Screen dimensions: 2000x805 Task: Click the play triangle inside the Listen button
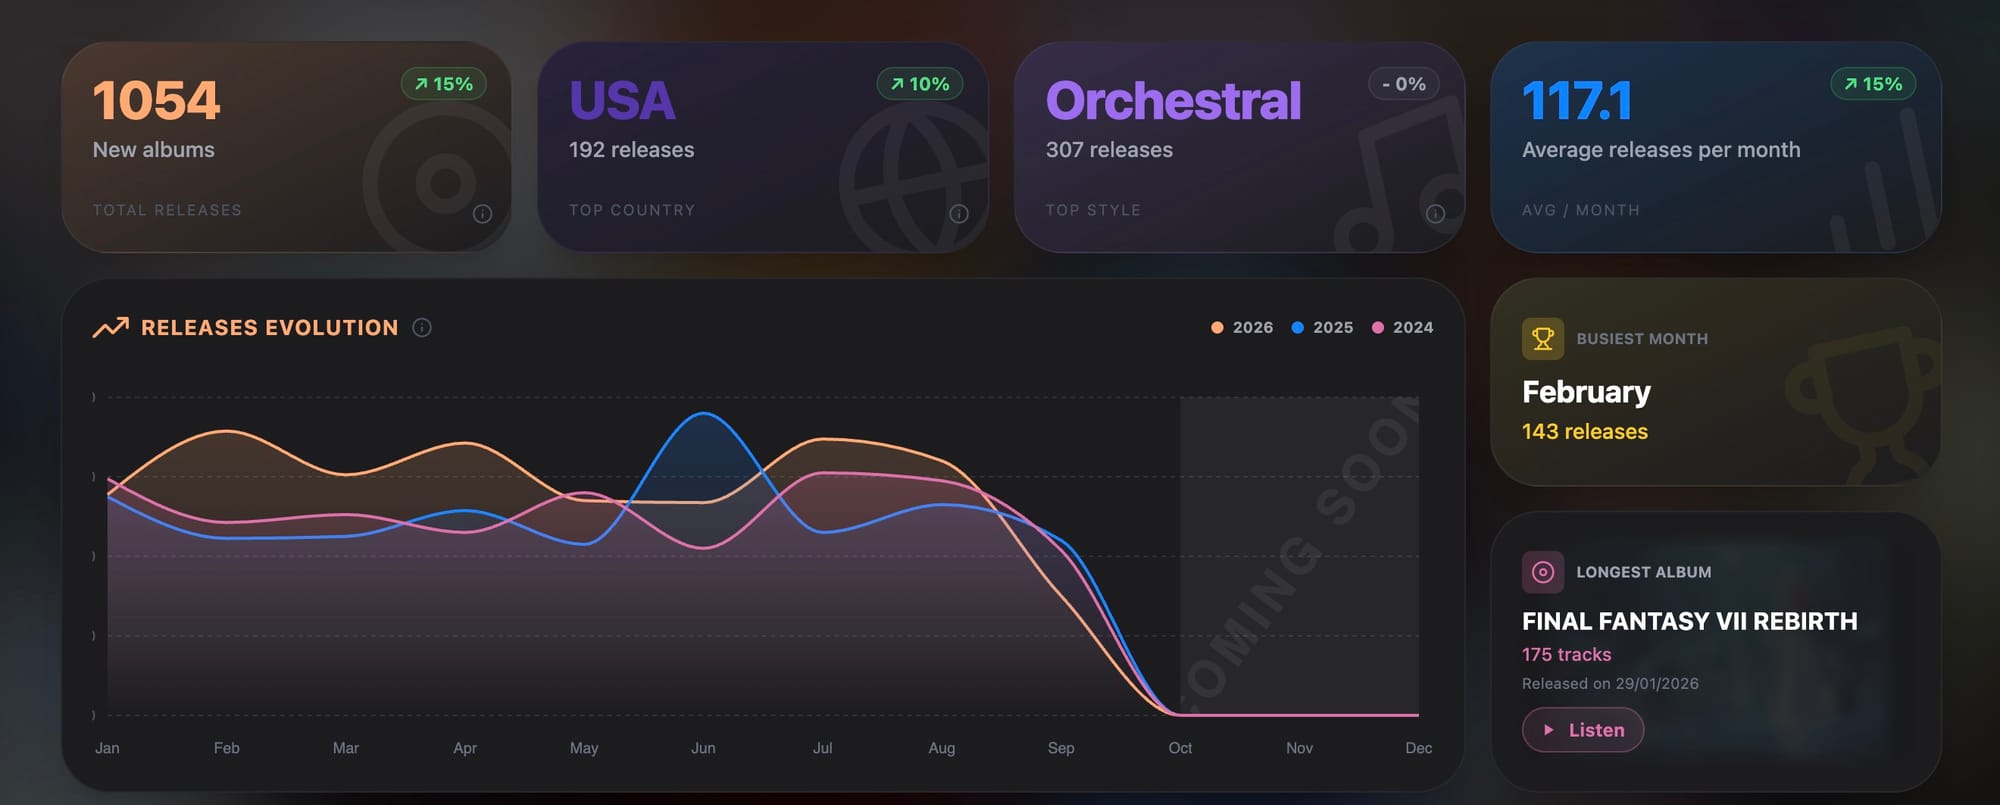point(1549,730)
